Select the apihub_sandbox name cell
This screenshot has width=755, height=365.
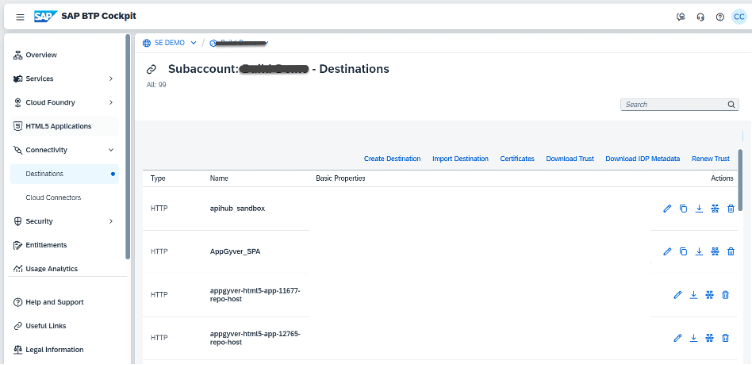[237, 209]
